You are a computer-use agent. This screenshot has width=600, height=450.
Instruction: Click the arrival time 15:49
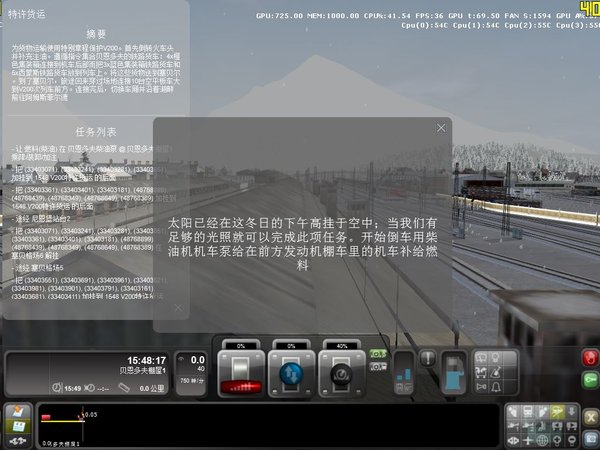pos(72,388)
